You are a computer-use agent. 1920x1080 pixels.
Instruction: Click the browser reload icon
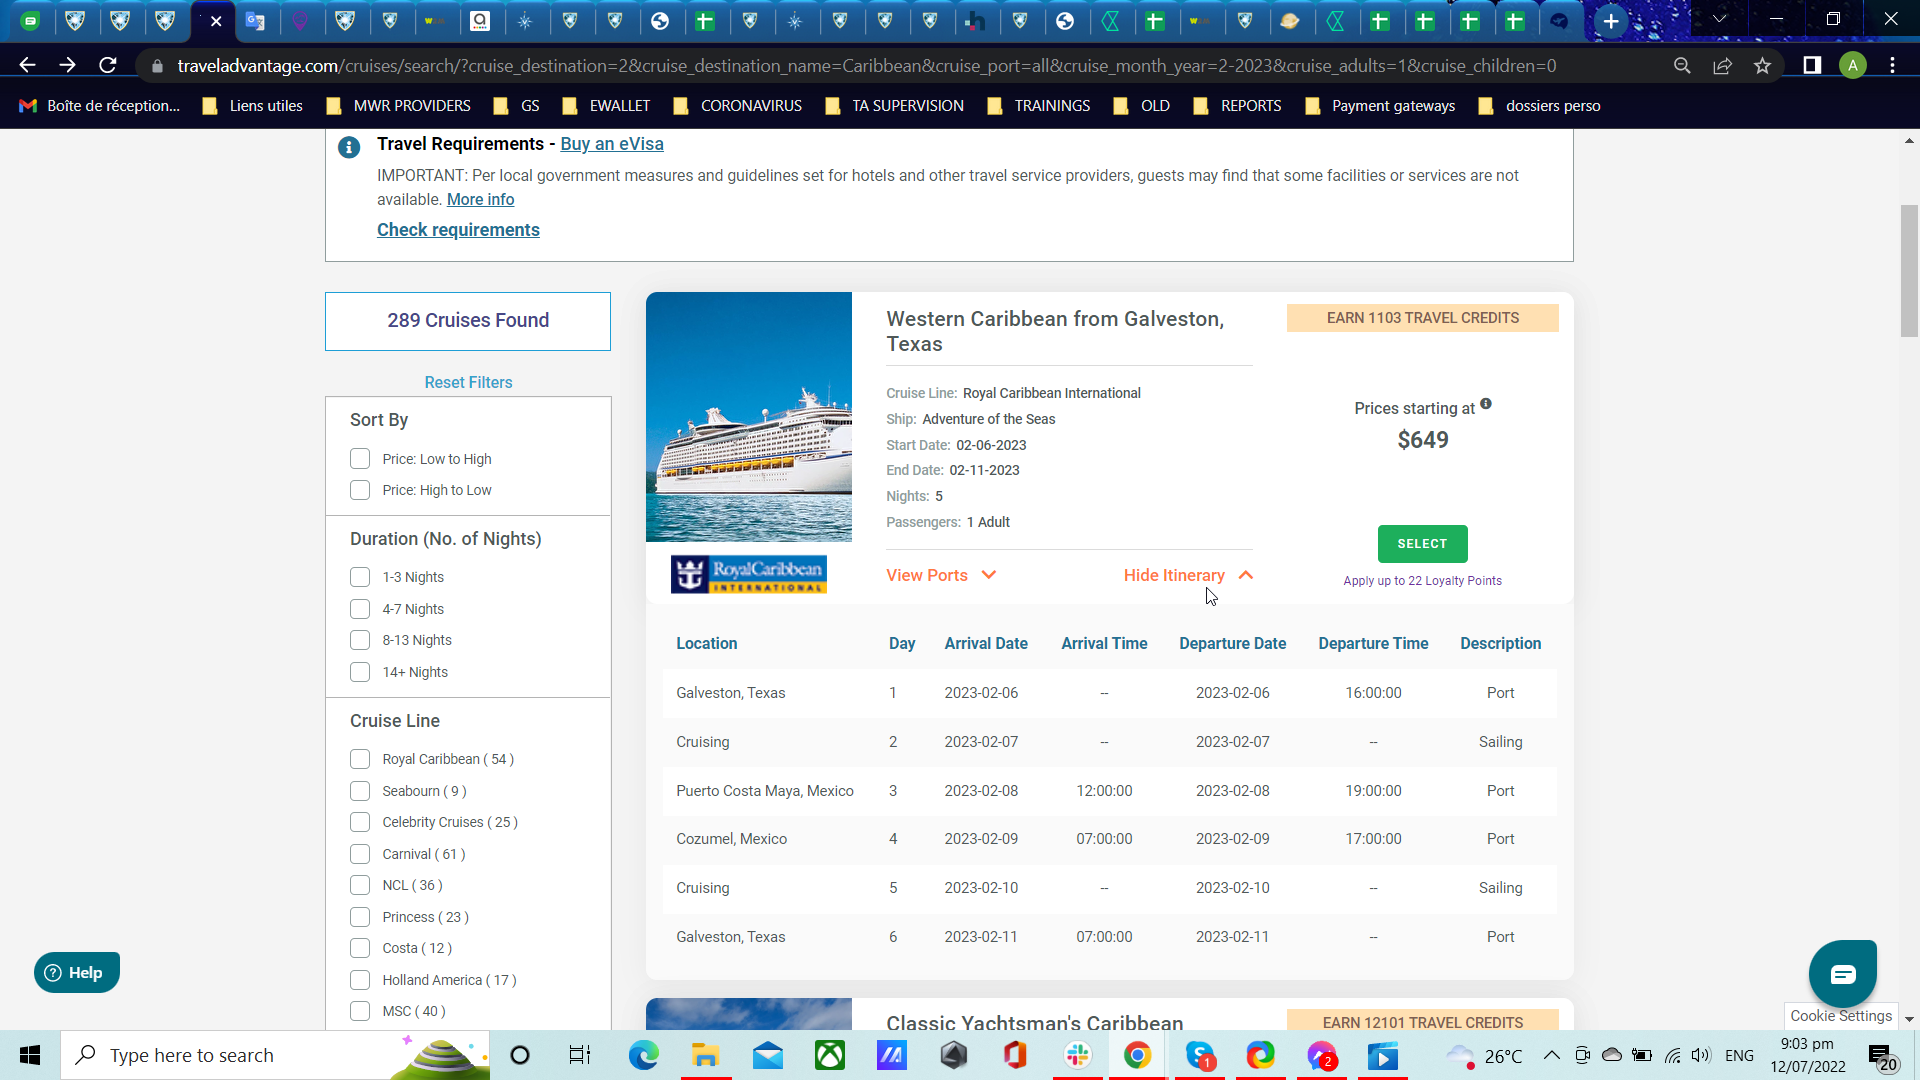(108, 66)
